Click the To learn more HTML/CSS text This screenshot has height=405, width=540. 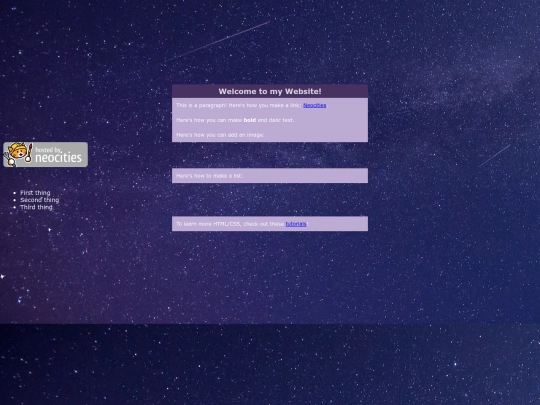coord(208,224)
